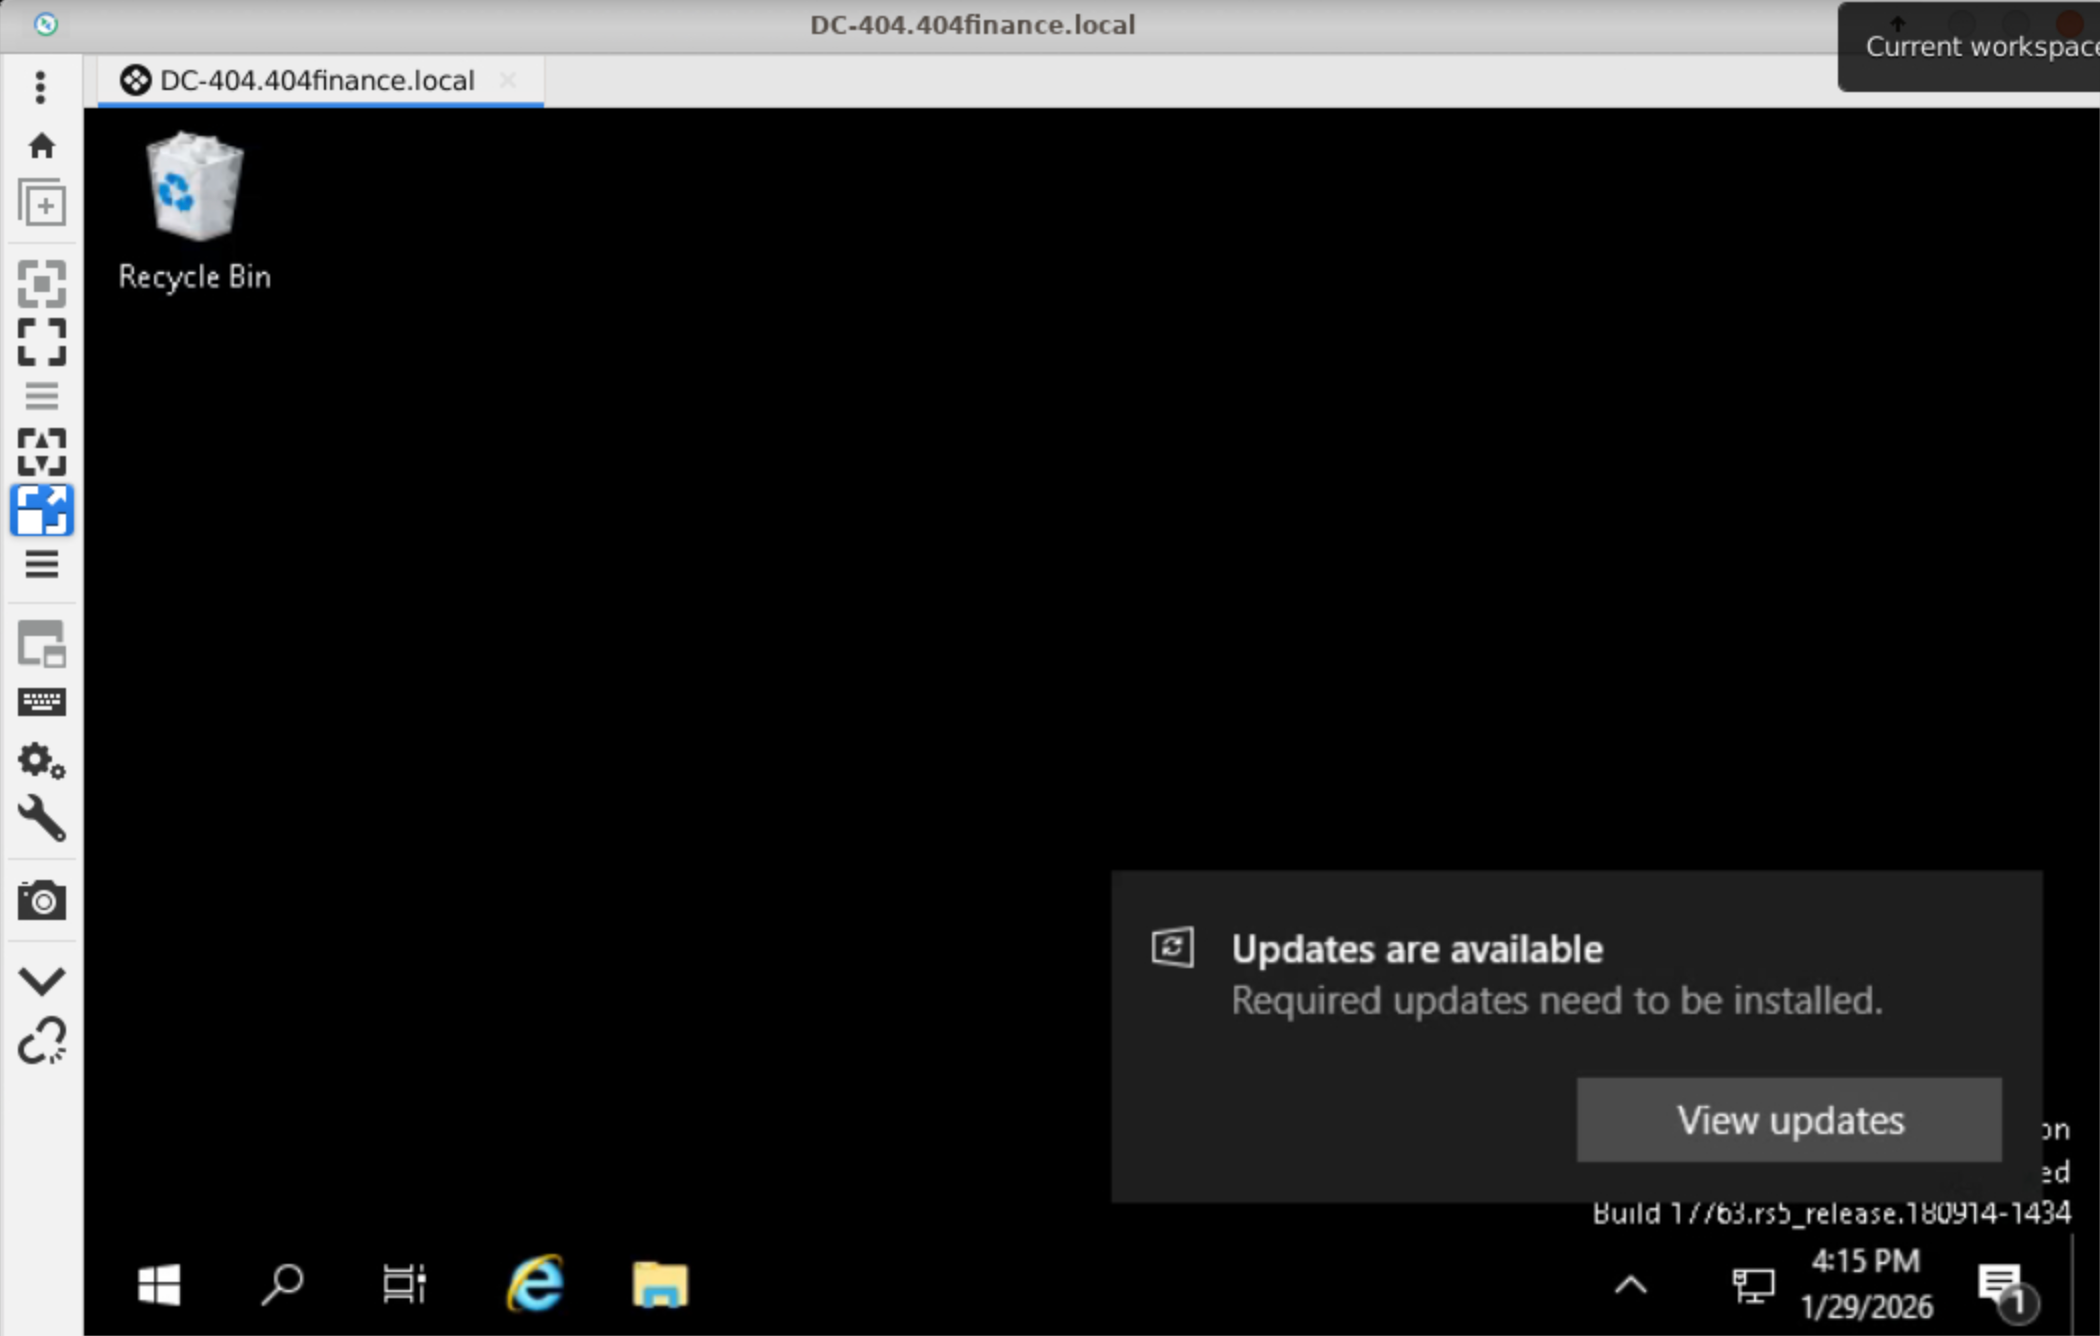Viewport: 2100px width, 1336px height.
Task: Toggle fullscreen mode in sidebar
Action: tap(41, 342)
